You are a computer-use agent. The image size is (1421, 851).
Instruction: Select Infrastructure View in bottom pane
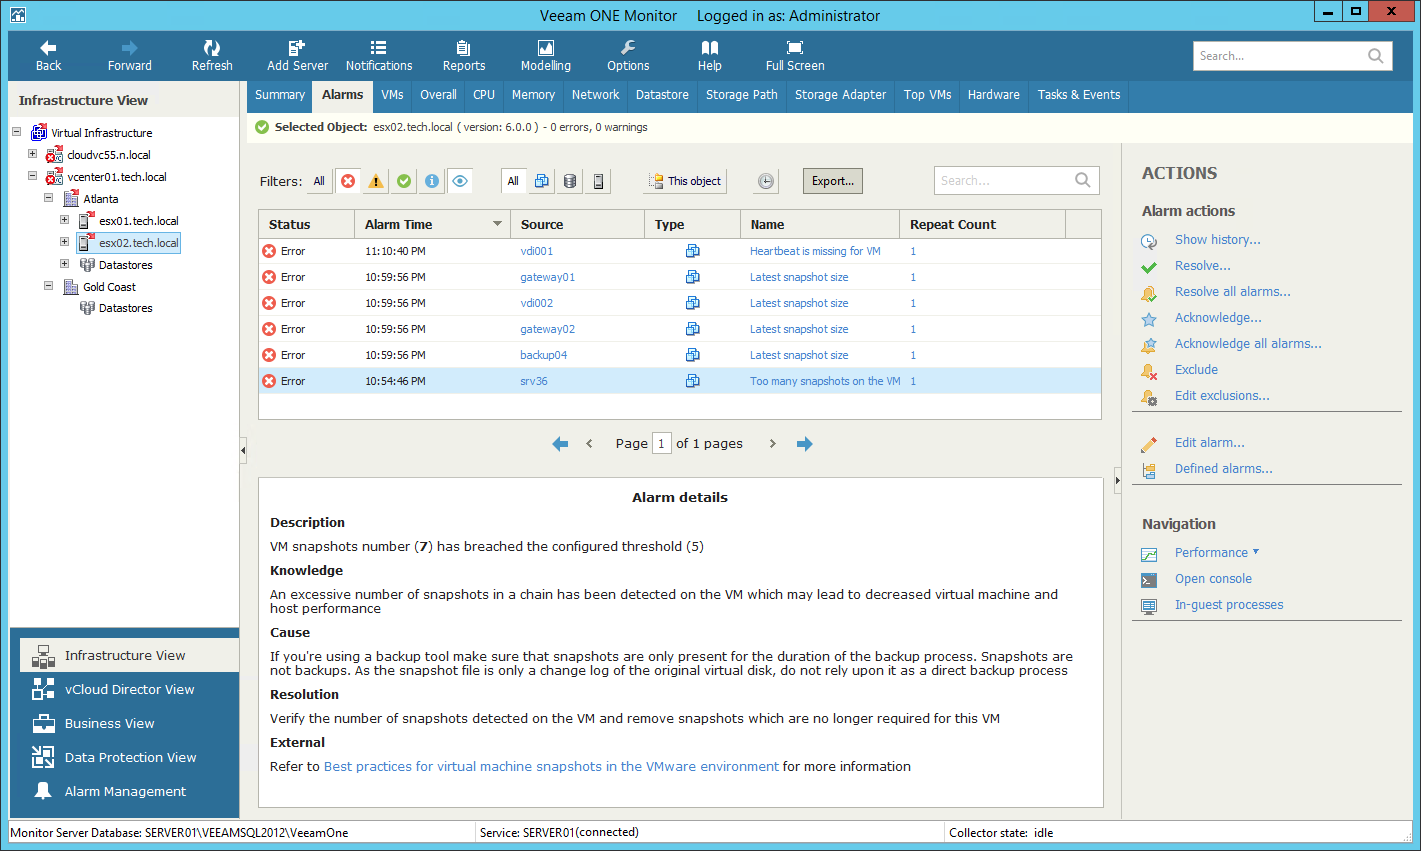(129, 655)
